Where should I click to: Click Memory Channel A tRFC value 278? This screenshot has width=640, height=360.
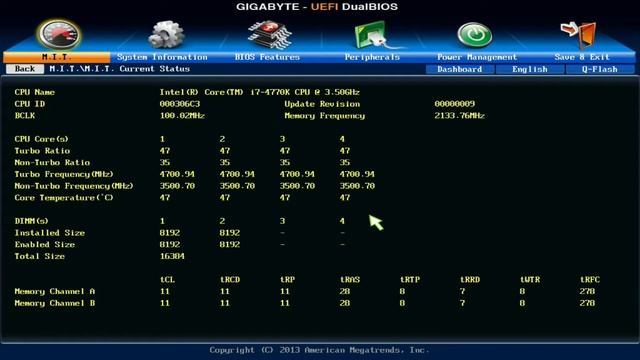pos(587,291)
